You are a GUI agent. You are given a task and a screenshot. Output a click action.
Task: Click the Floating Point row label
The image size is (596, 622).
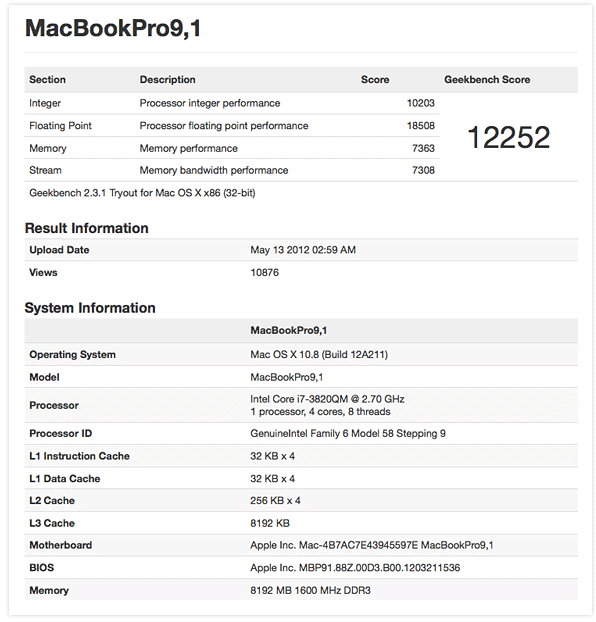click(x=60, y=126)
